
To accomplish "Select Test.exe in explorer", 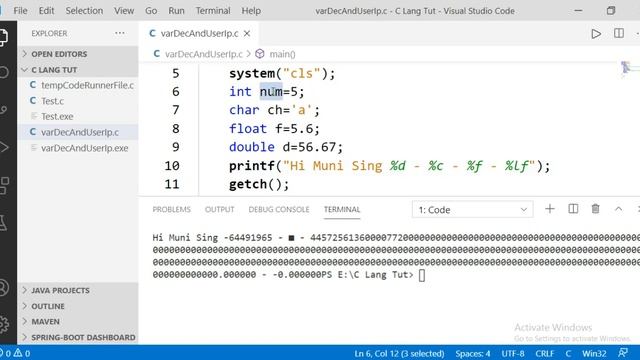I will point(78,116).
